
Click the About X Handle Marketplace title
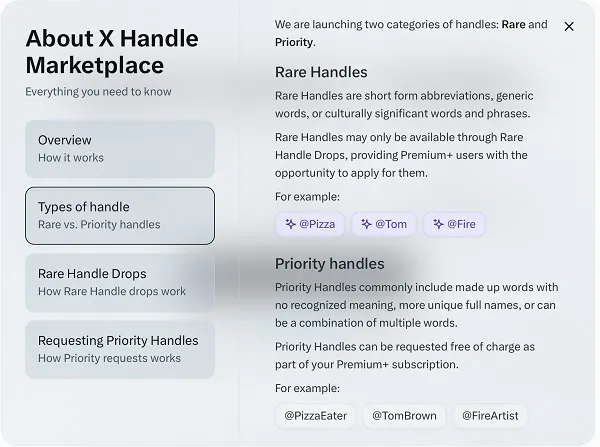click(112, 52)
